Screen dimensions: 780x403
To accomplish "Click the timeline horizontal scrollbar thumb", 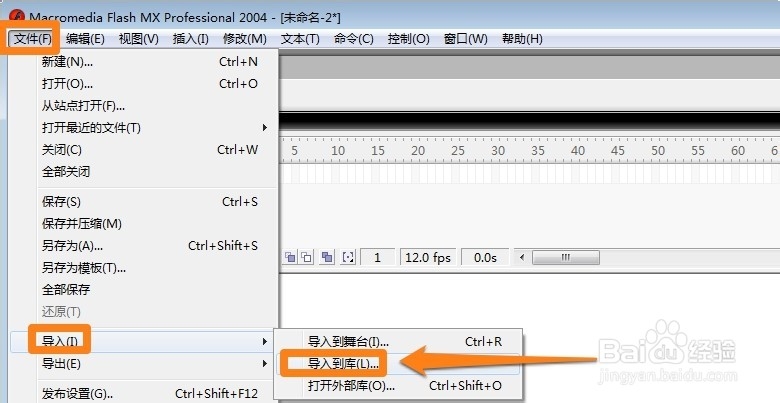I will pos(566,257).
